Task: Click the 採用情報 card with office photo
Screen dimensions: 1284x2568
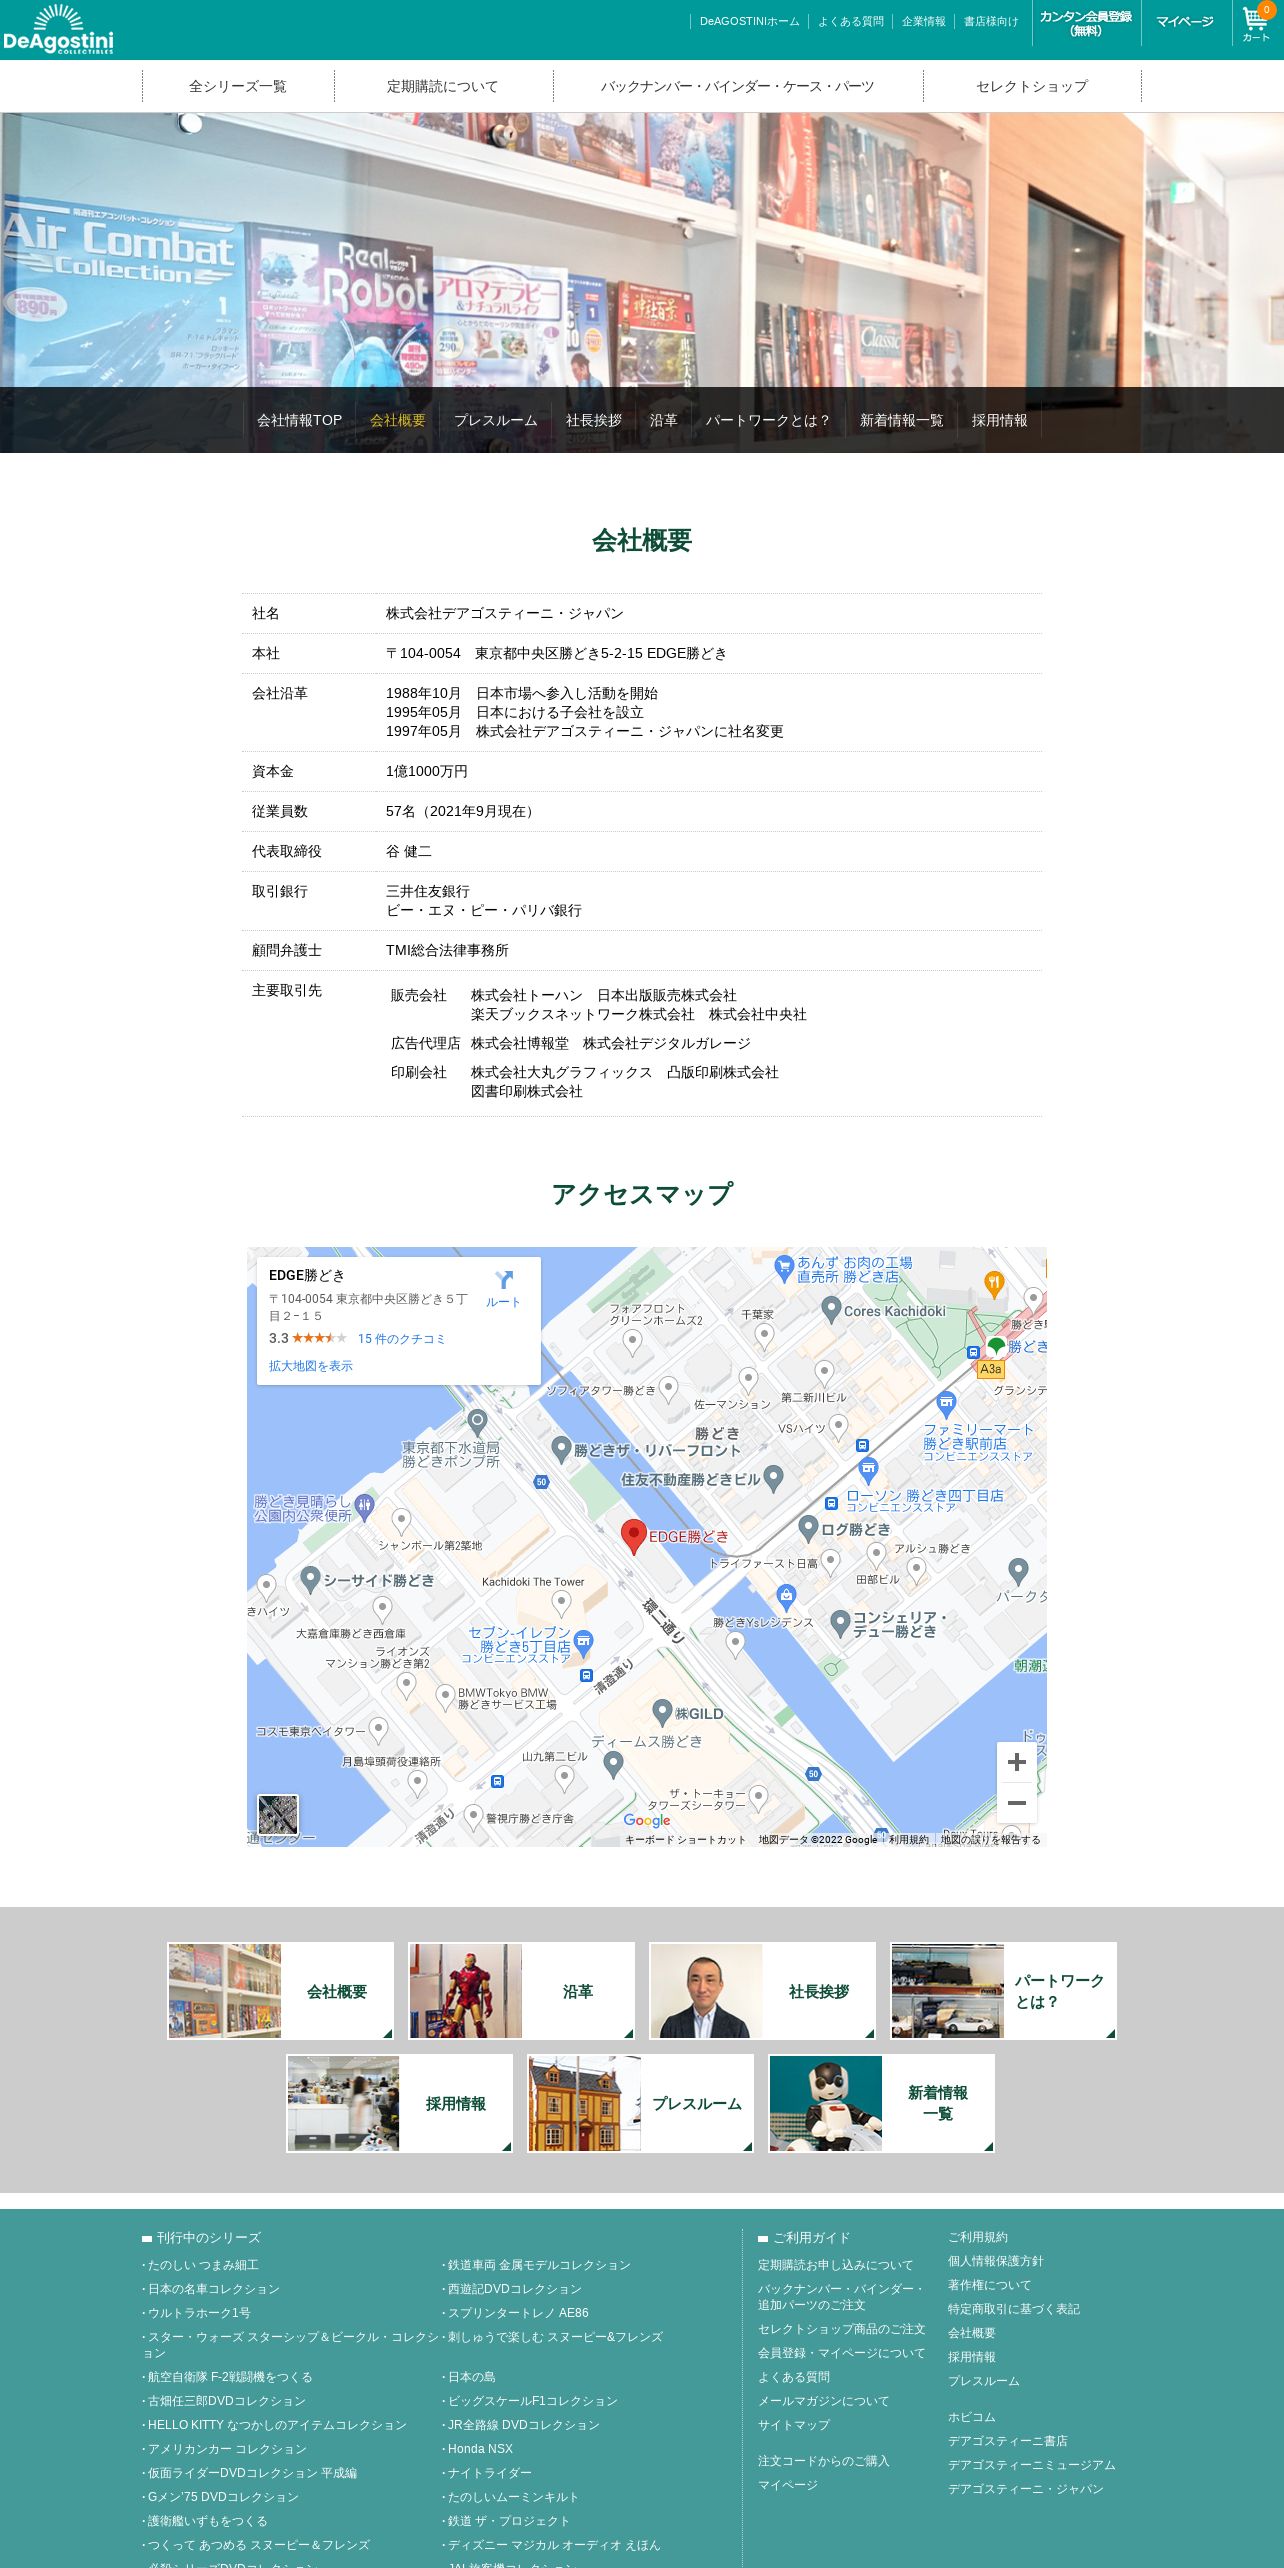Action: [399, 2103]
